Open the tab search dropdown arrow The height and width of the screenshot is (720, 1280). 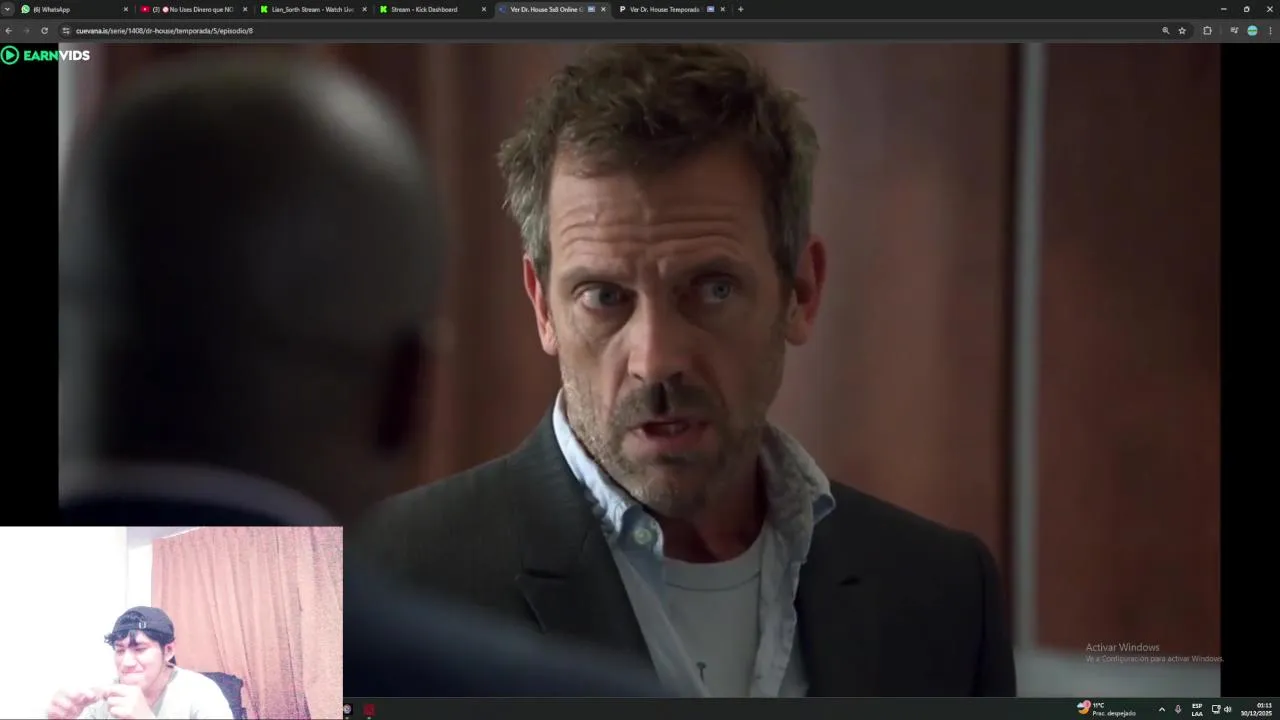(x=8, y=9)
